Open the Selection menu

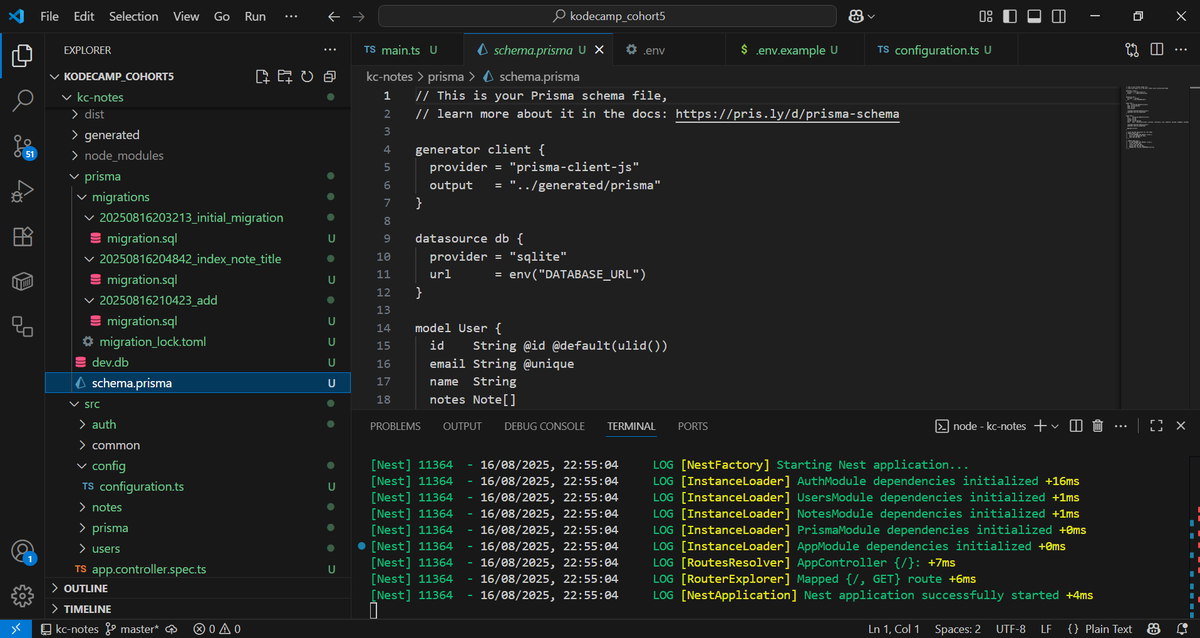(x=133, y=16)
